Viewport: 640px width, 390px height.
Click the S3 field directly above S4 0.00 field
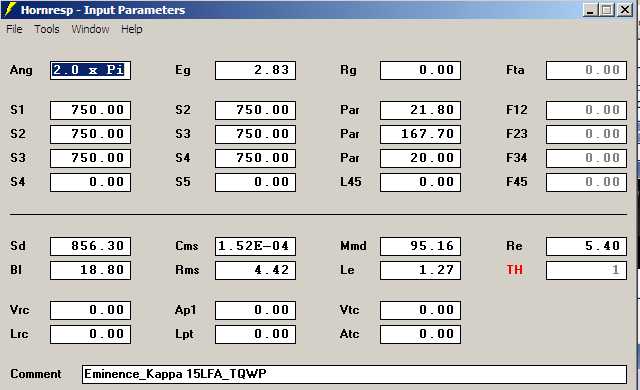90,158
